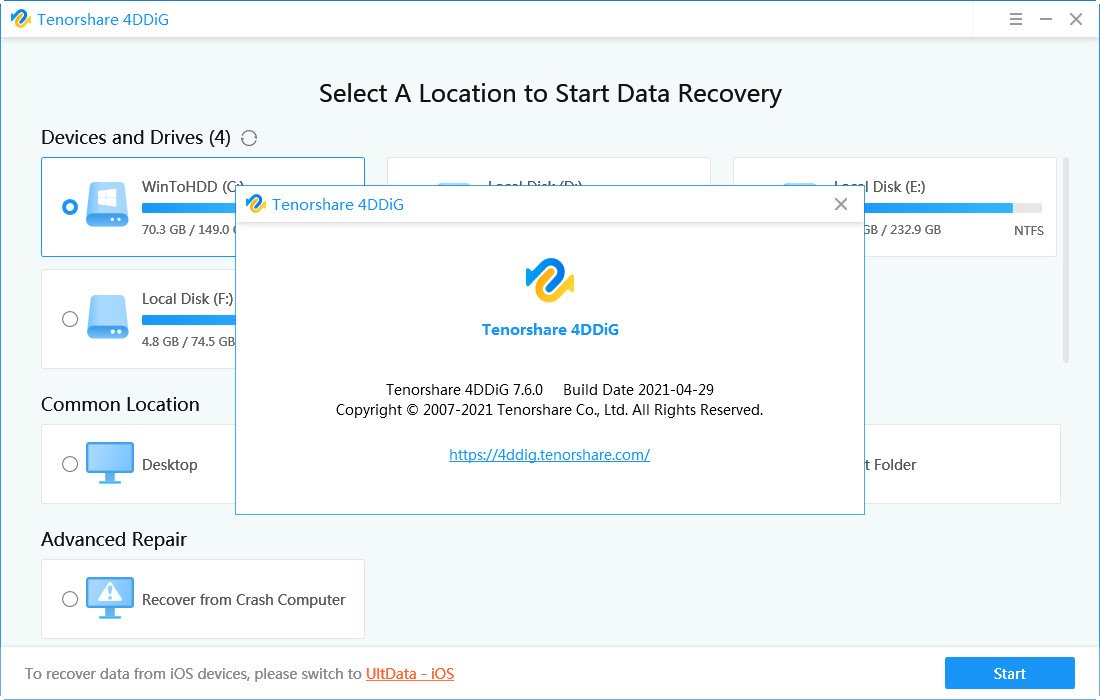Click the 4DDiG logo in main title bar
The height and width of the screenshot is (700, 1100).
[20, 19]
